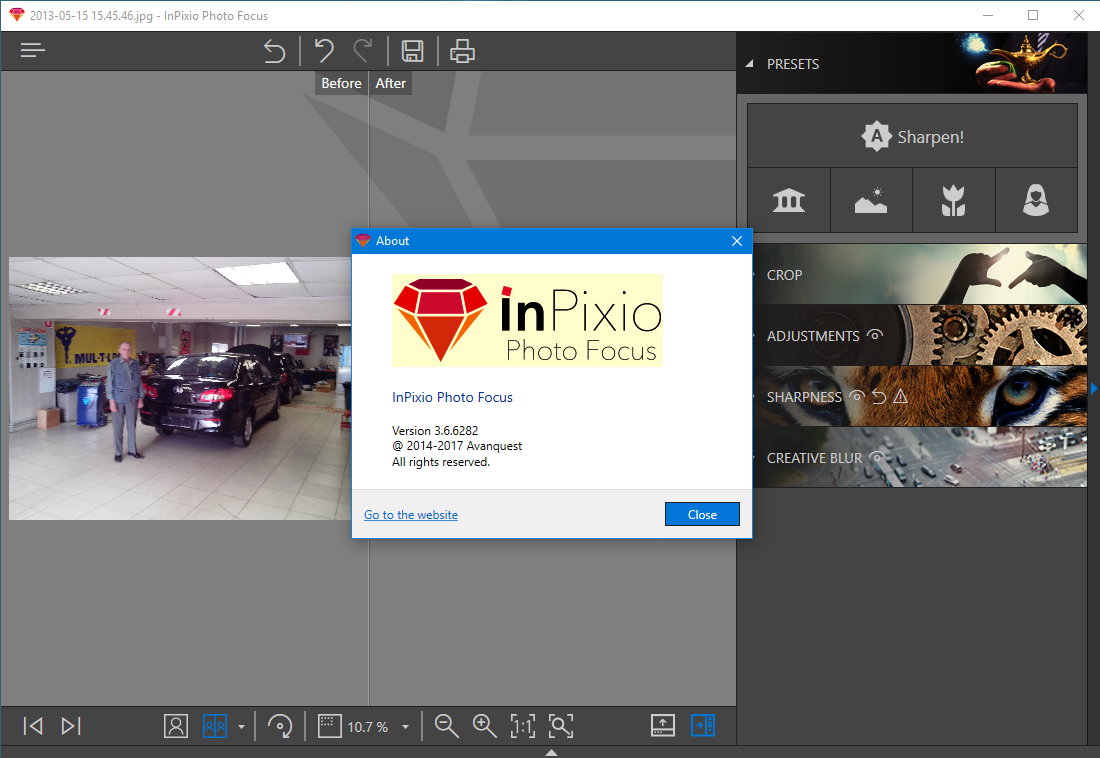Open the 10.7 % zoom dropdown

point(405,726)
